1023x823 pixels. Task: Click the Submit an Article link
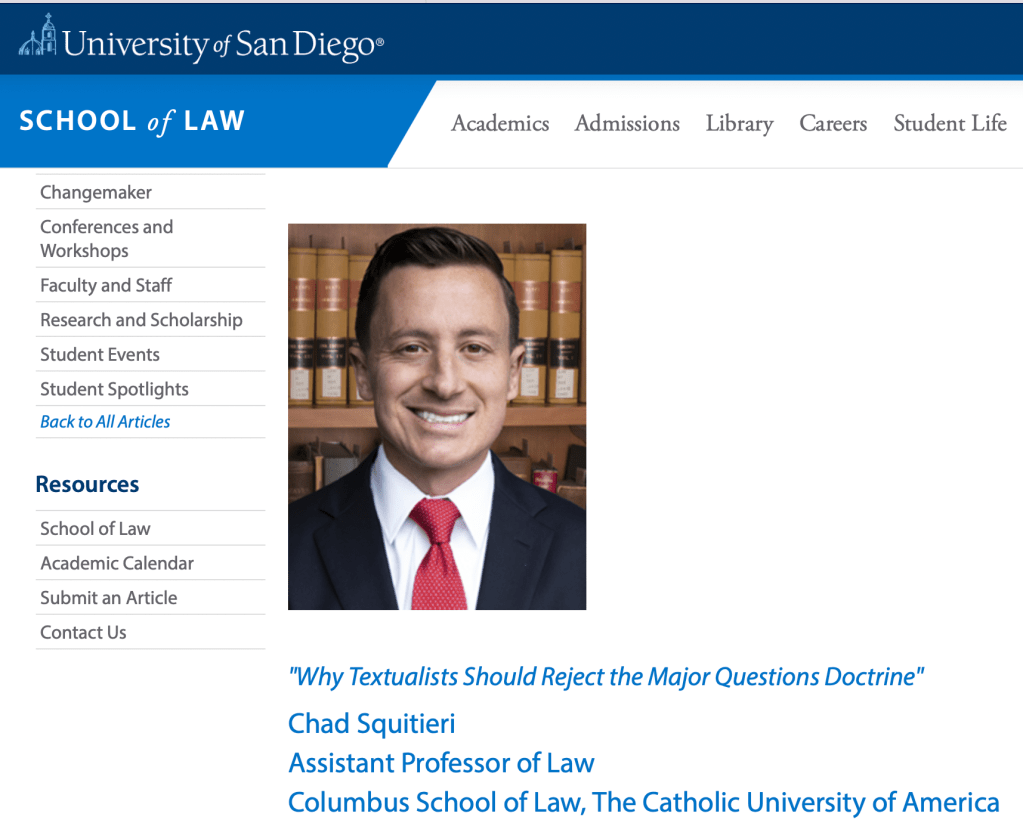(108, 598)
